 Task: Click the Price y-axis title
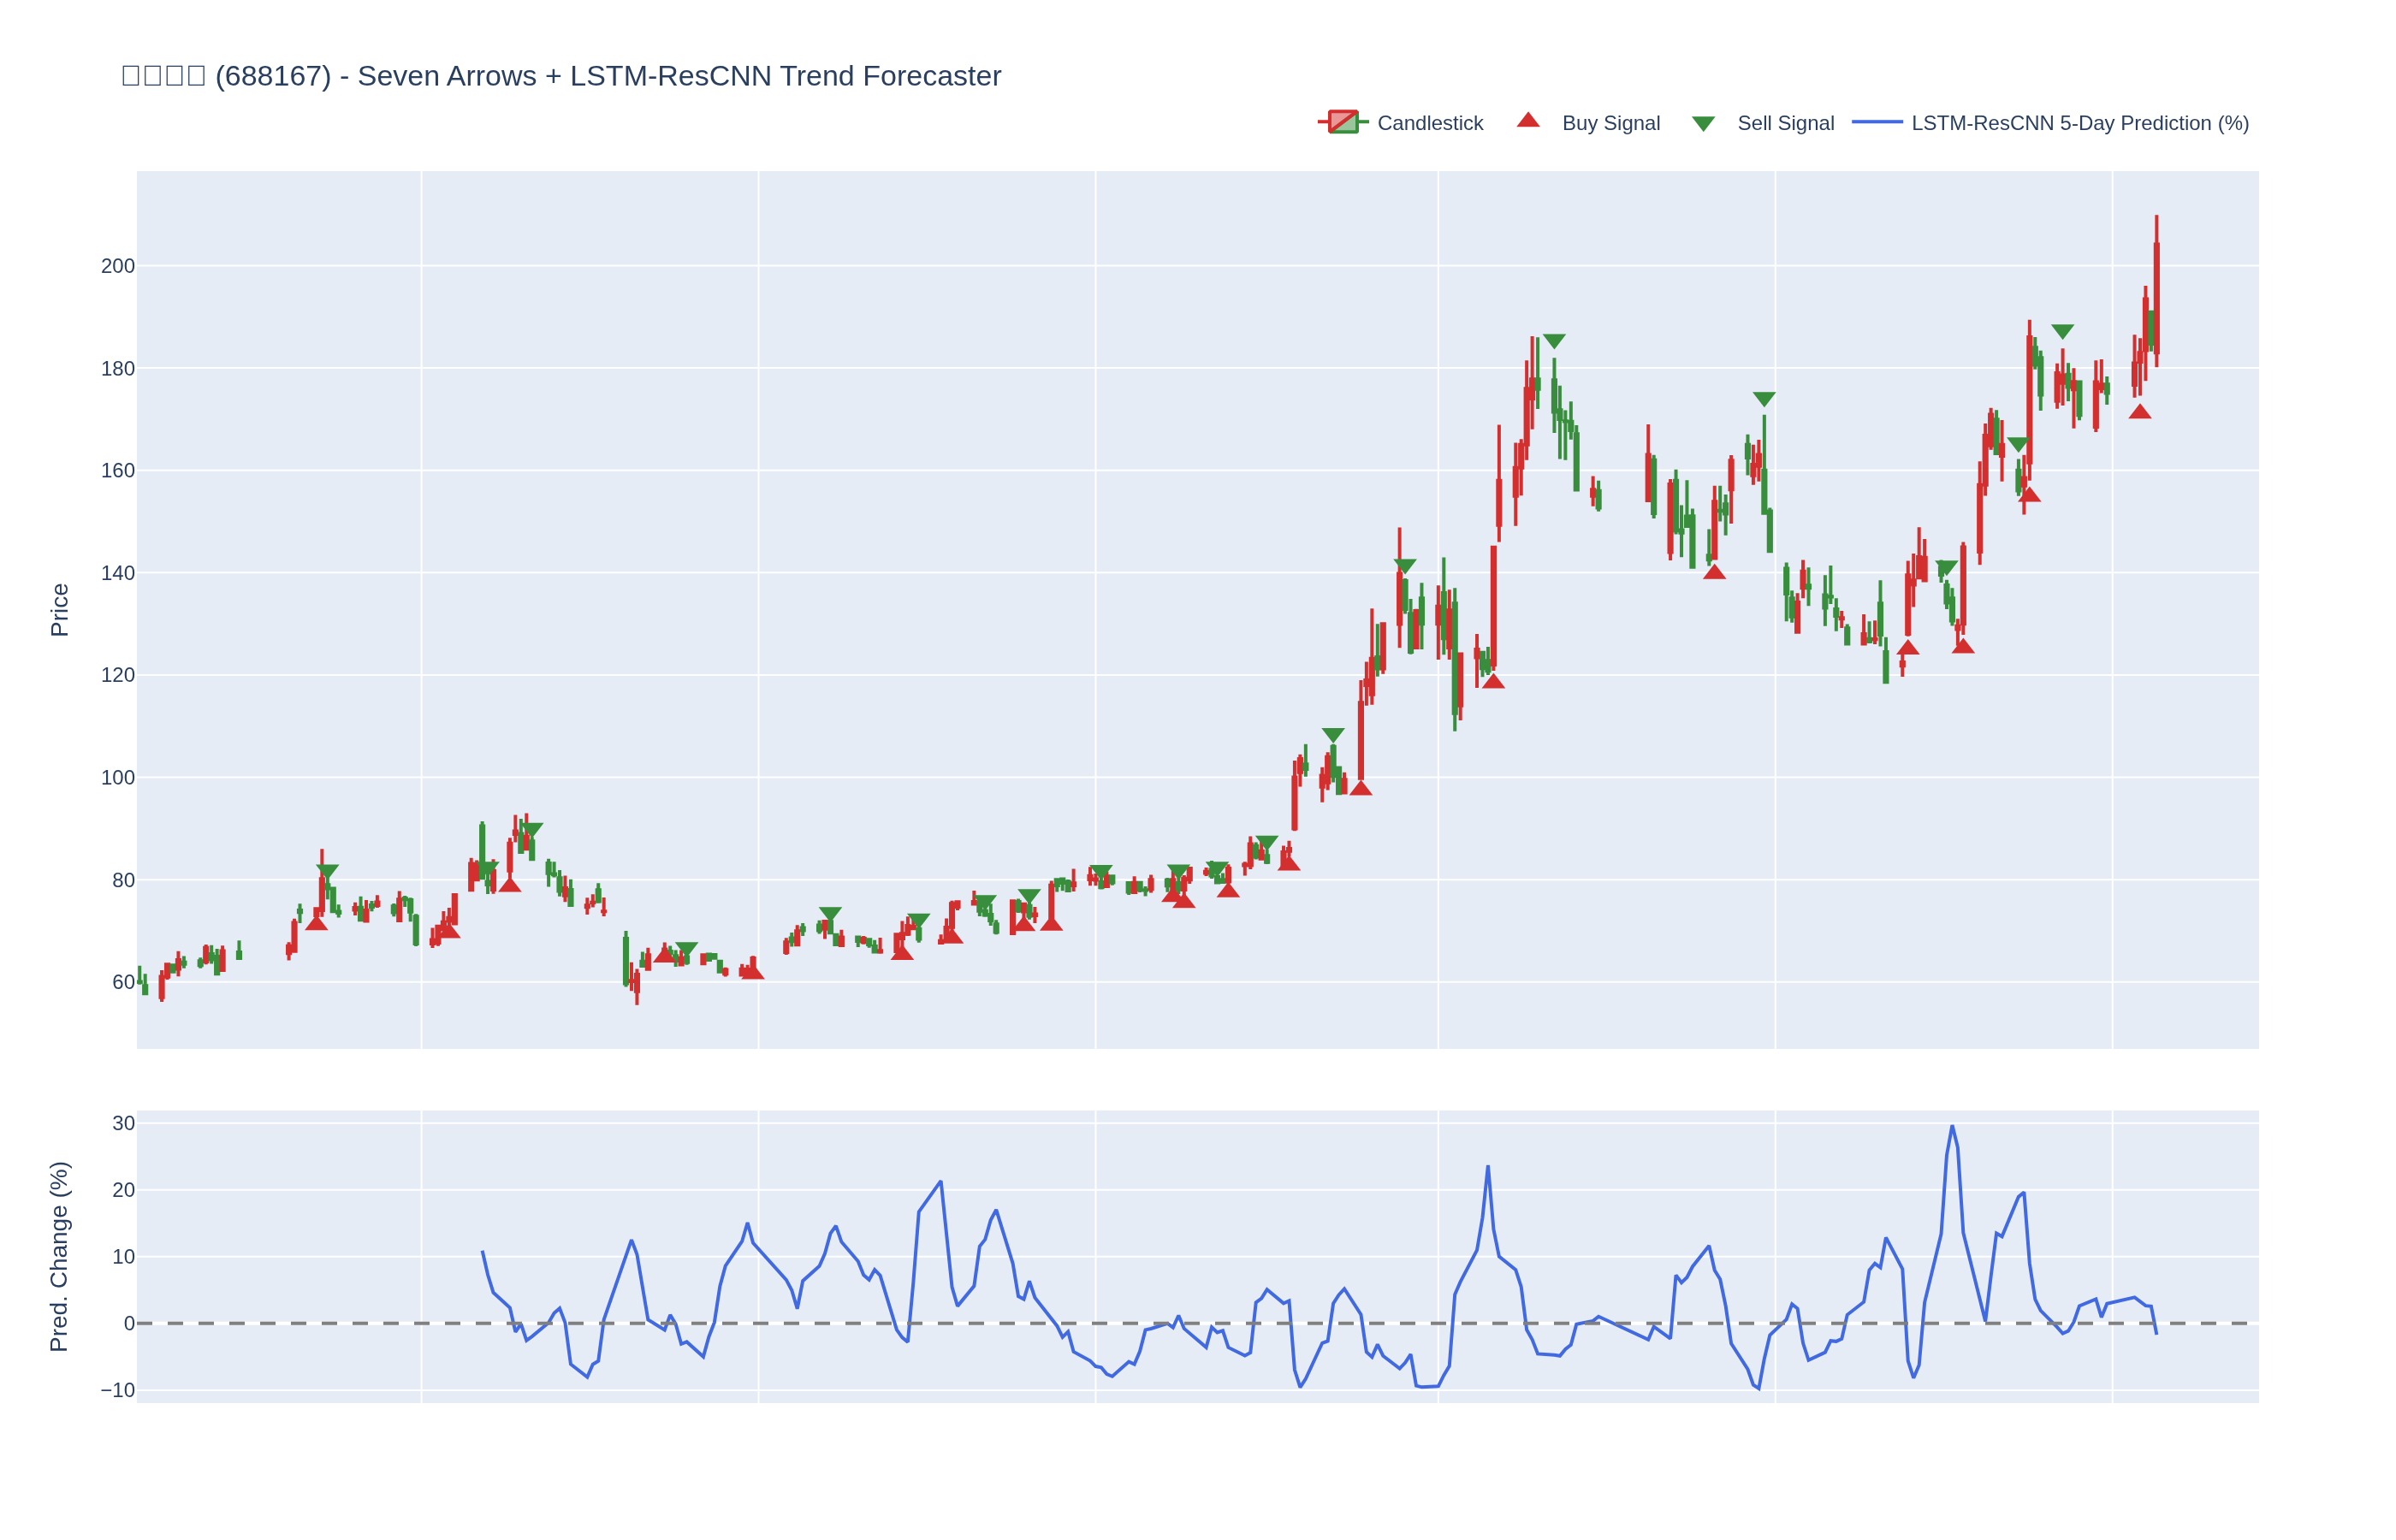tap(60, 610)
